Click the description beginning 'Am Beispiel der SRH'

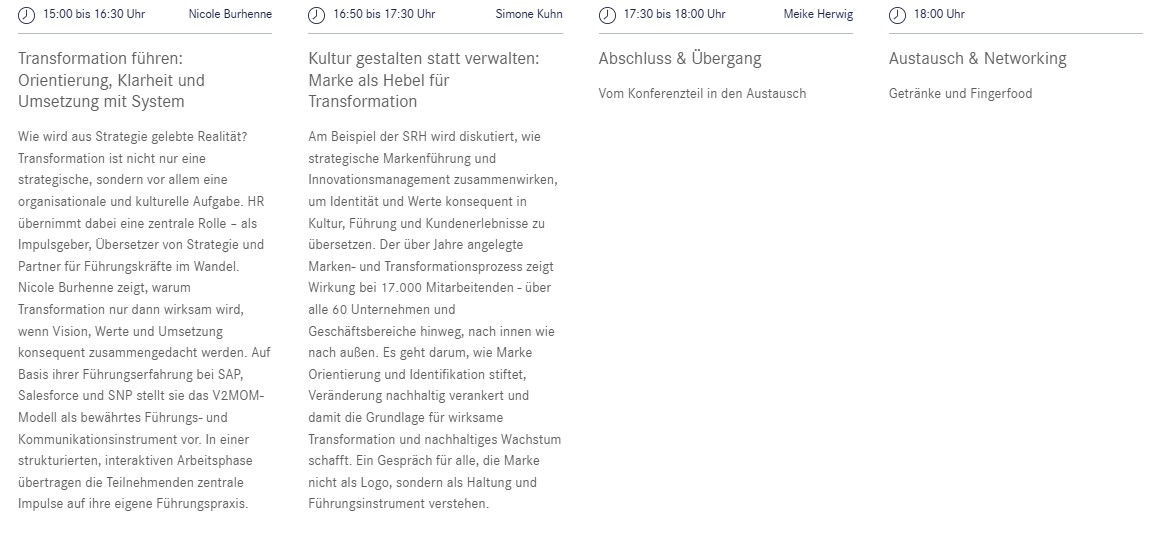434,320
